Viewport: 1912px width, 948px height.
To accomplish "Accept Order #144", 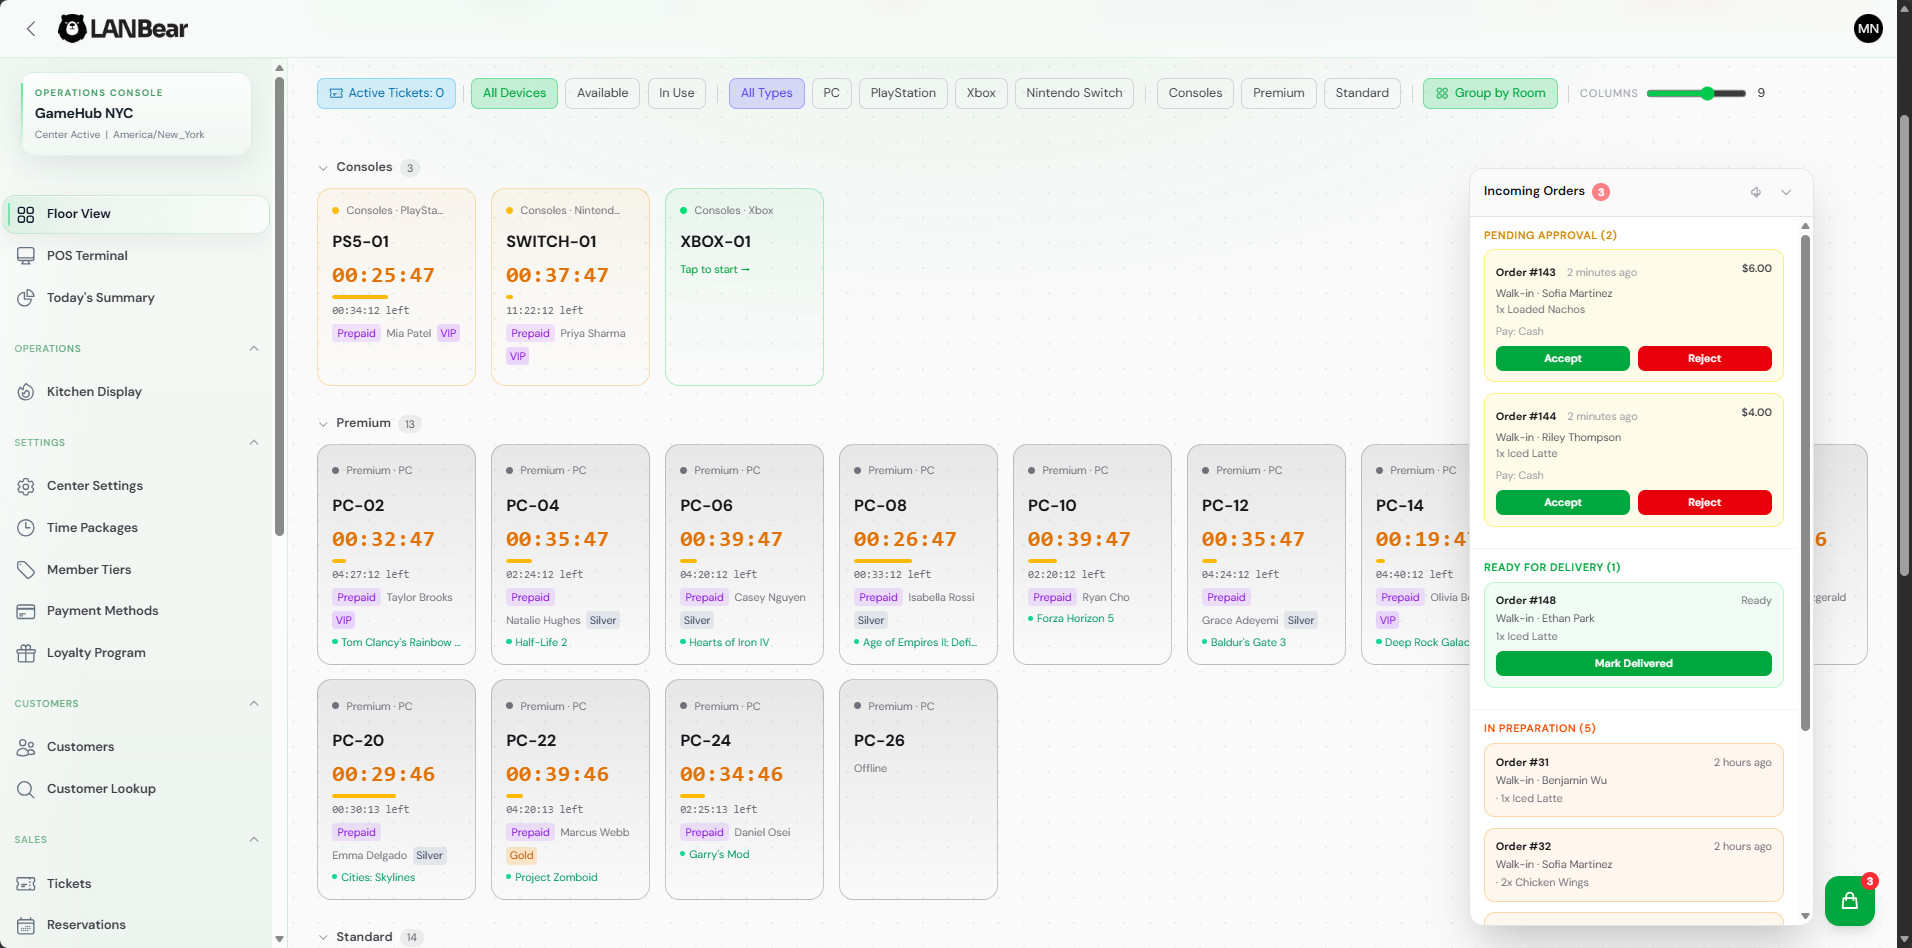I will pos(1563,503).
